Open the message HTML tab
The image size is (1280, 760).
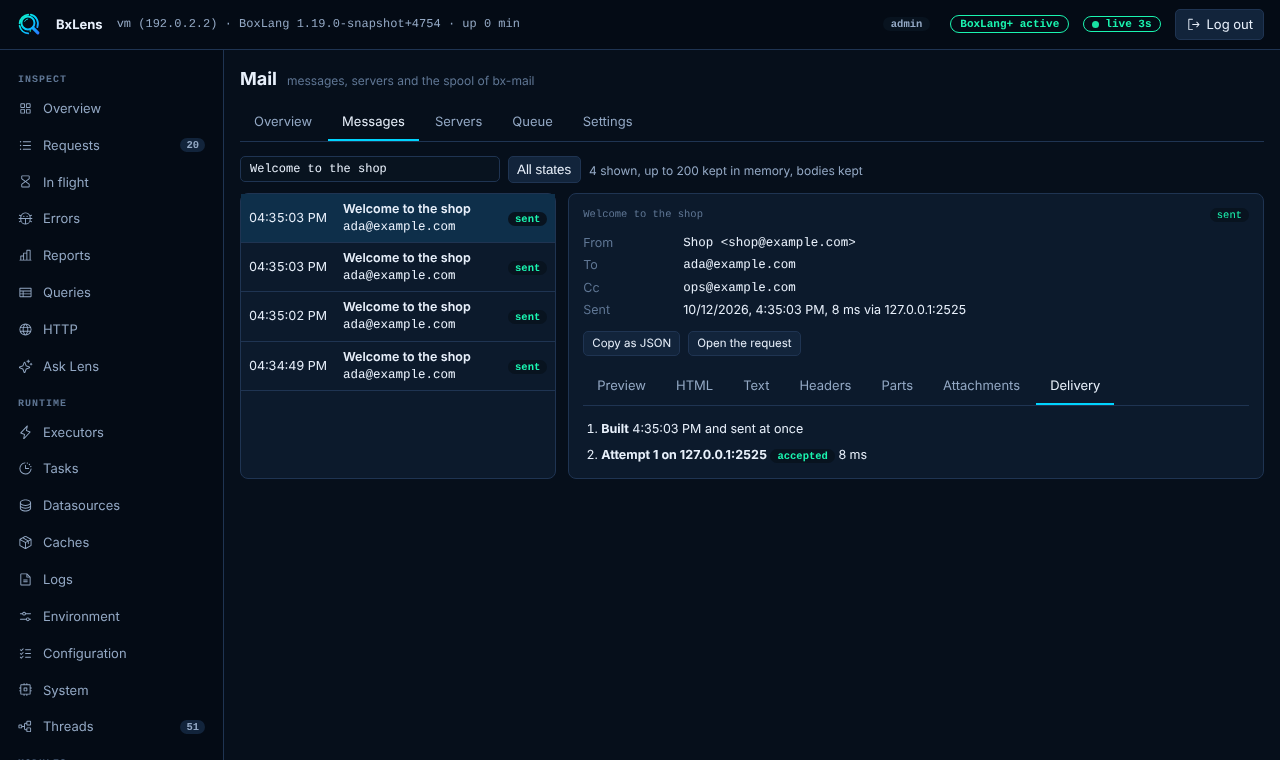coord(694,385)
